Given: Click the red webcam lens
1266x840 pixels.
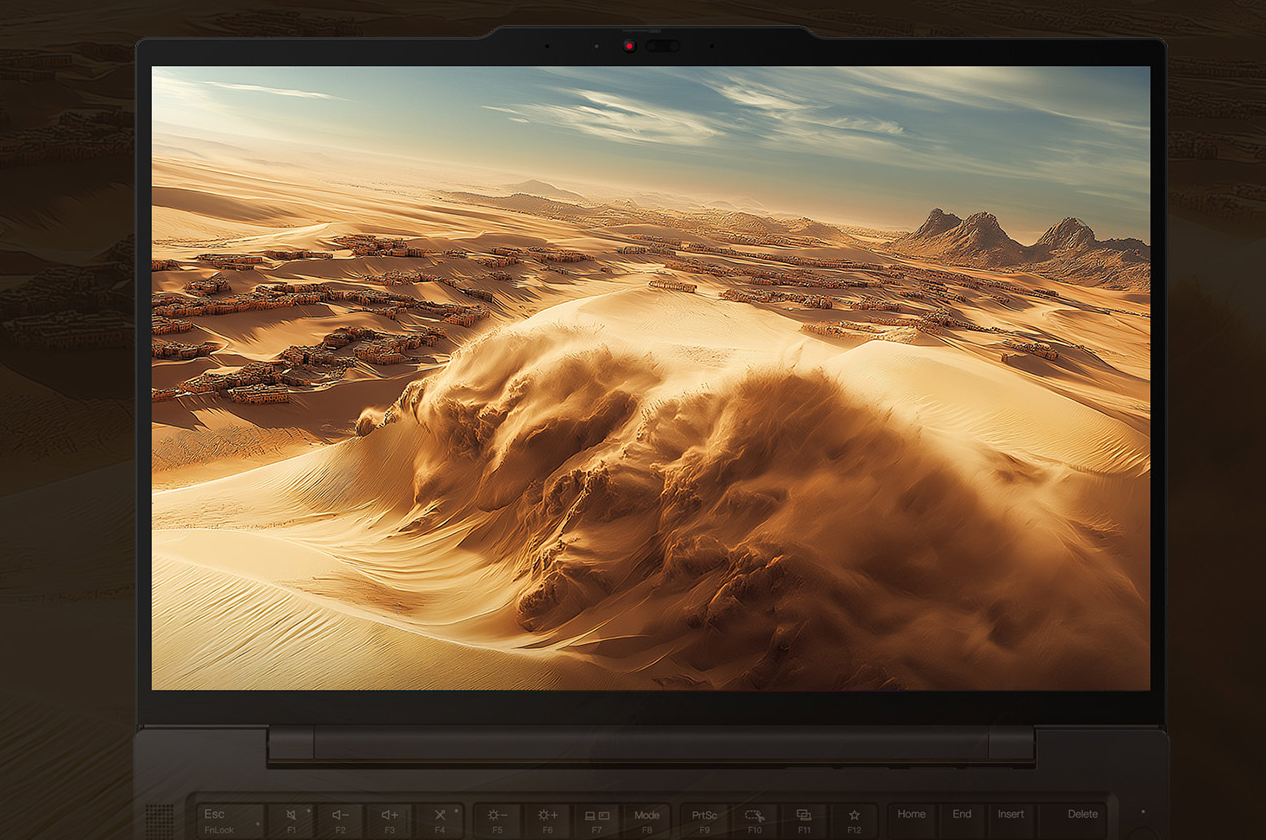Looking at the screenshot, I should [630, 46].
